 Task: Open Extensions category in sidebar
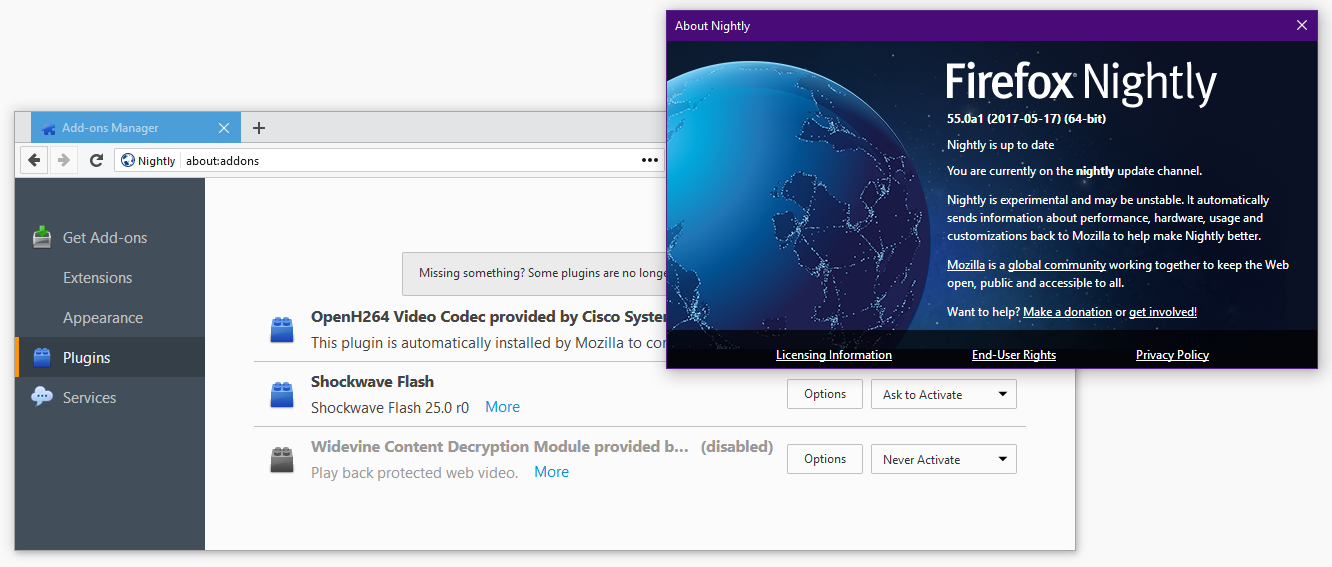point(110,277)
